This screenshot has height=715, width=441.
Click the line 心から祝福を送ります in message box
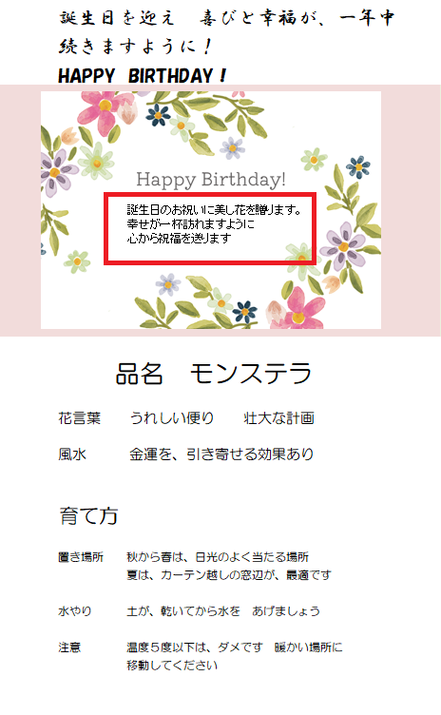[x=179, y=238]
